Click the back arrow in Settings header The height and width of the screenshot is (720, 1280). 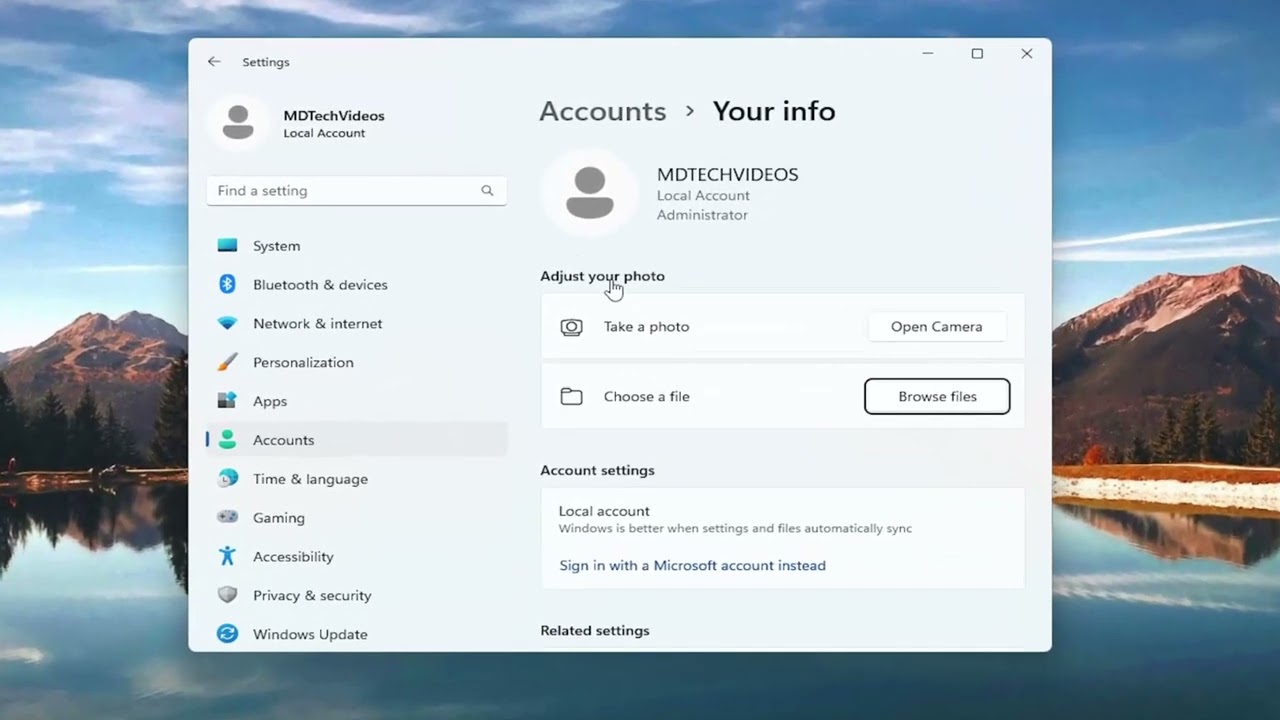[x=214, y=62]
